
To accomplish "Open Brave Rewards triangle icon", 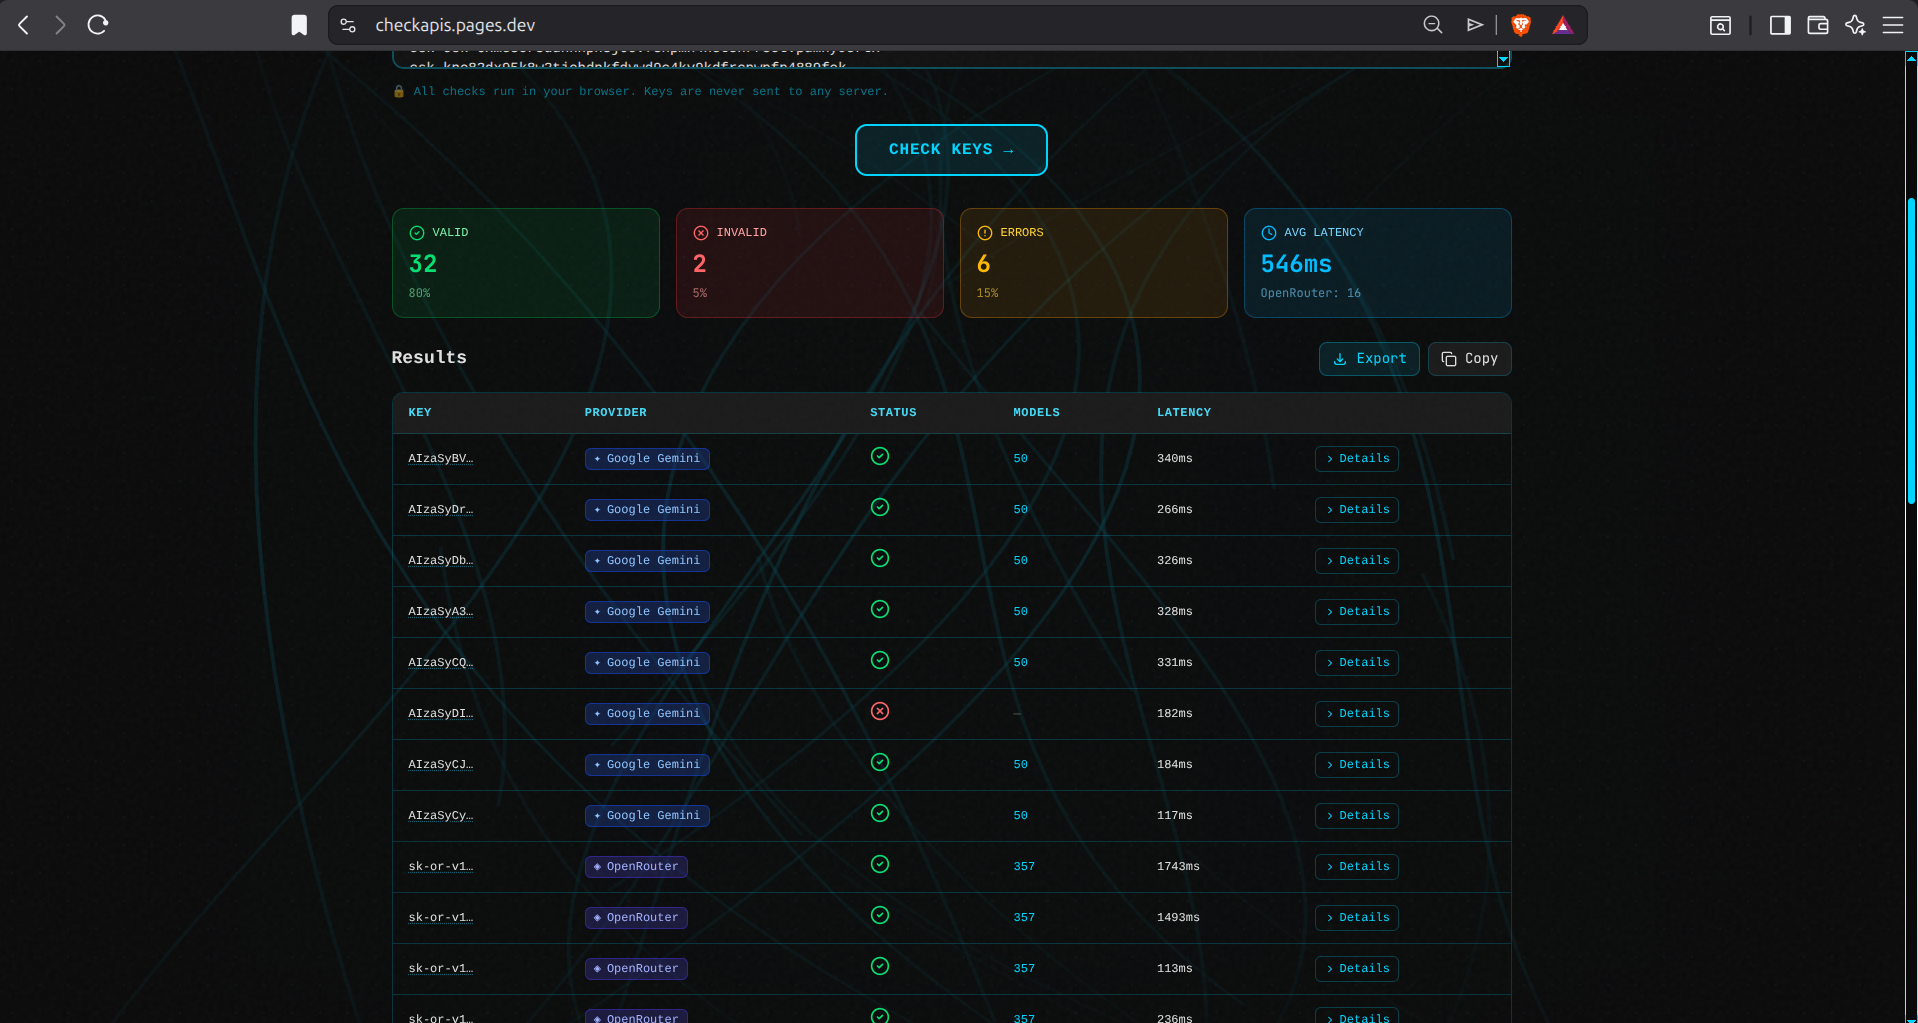I will [x=1563, y=25].
